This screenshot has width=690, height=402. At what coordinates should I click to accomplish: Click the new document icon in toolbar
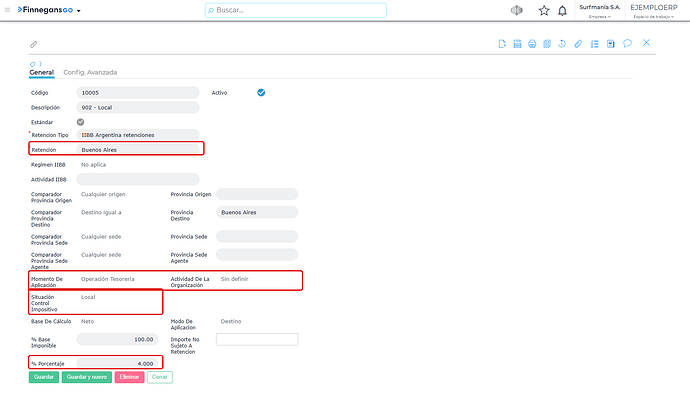click(502, 44)
